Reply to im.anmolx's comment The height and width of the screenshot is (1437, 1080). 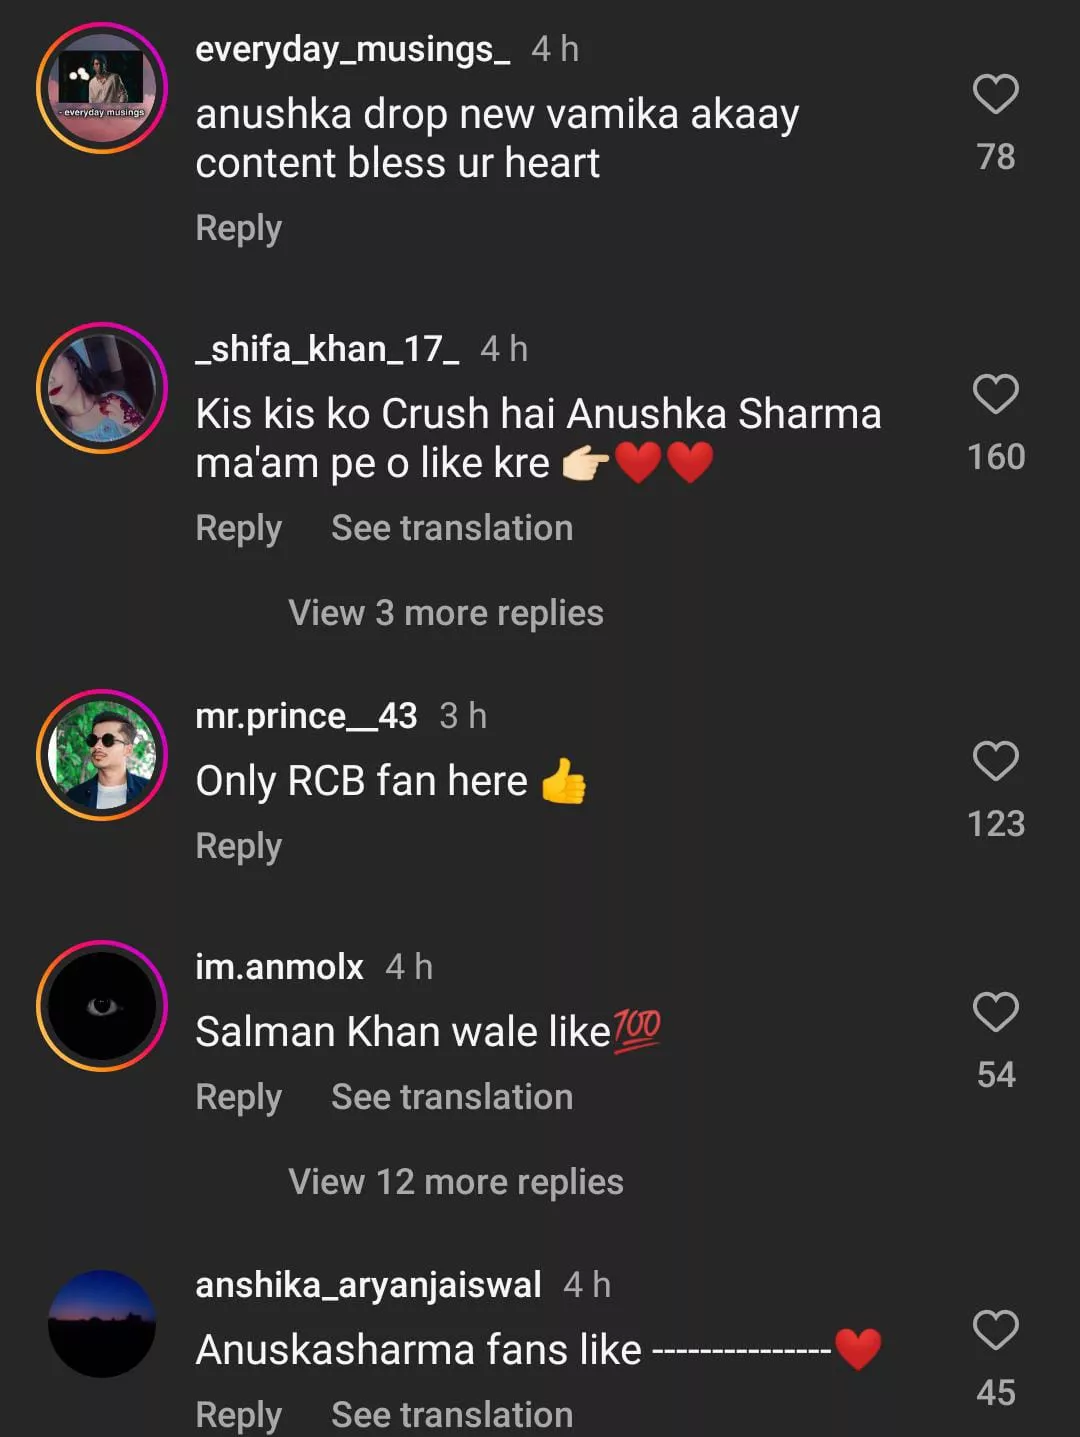pyautogui.click(x=238, y=1097)
